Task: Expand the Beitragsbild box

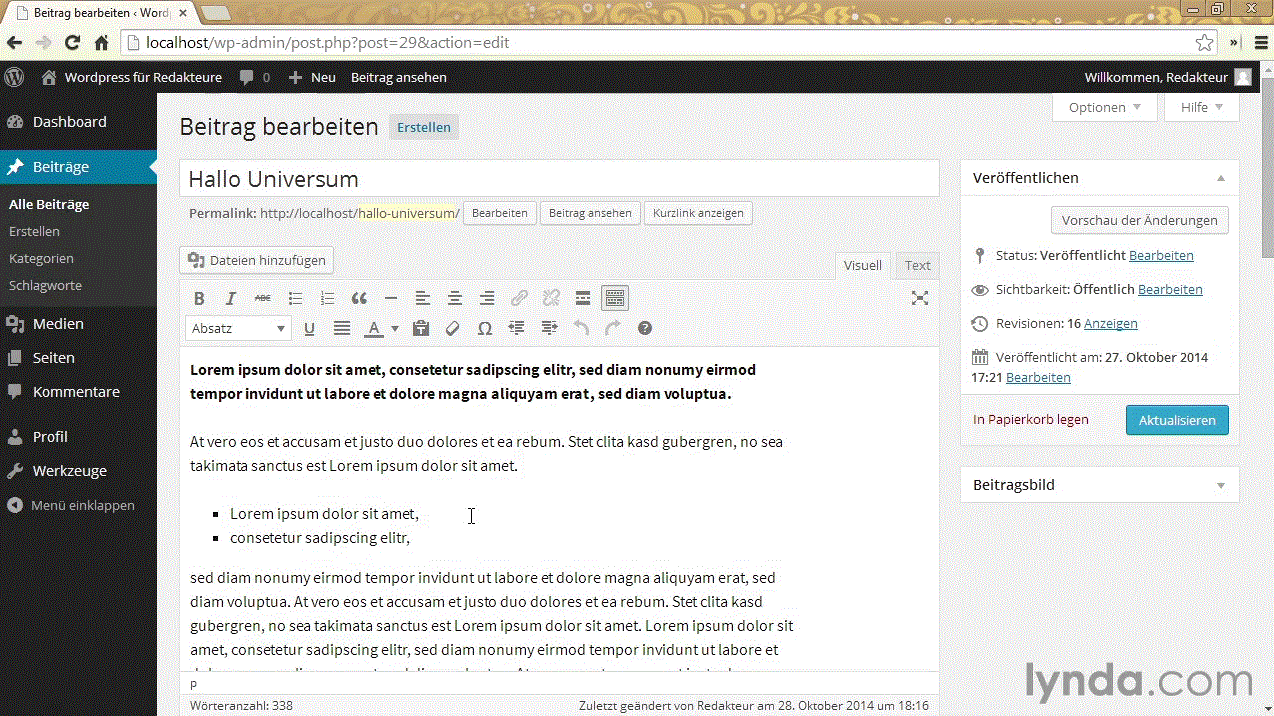Action: [1221, 485]
